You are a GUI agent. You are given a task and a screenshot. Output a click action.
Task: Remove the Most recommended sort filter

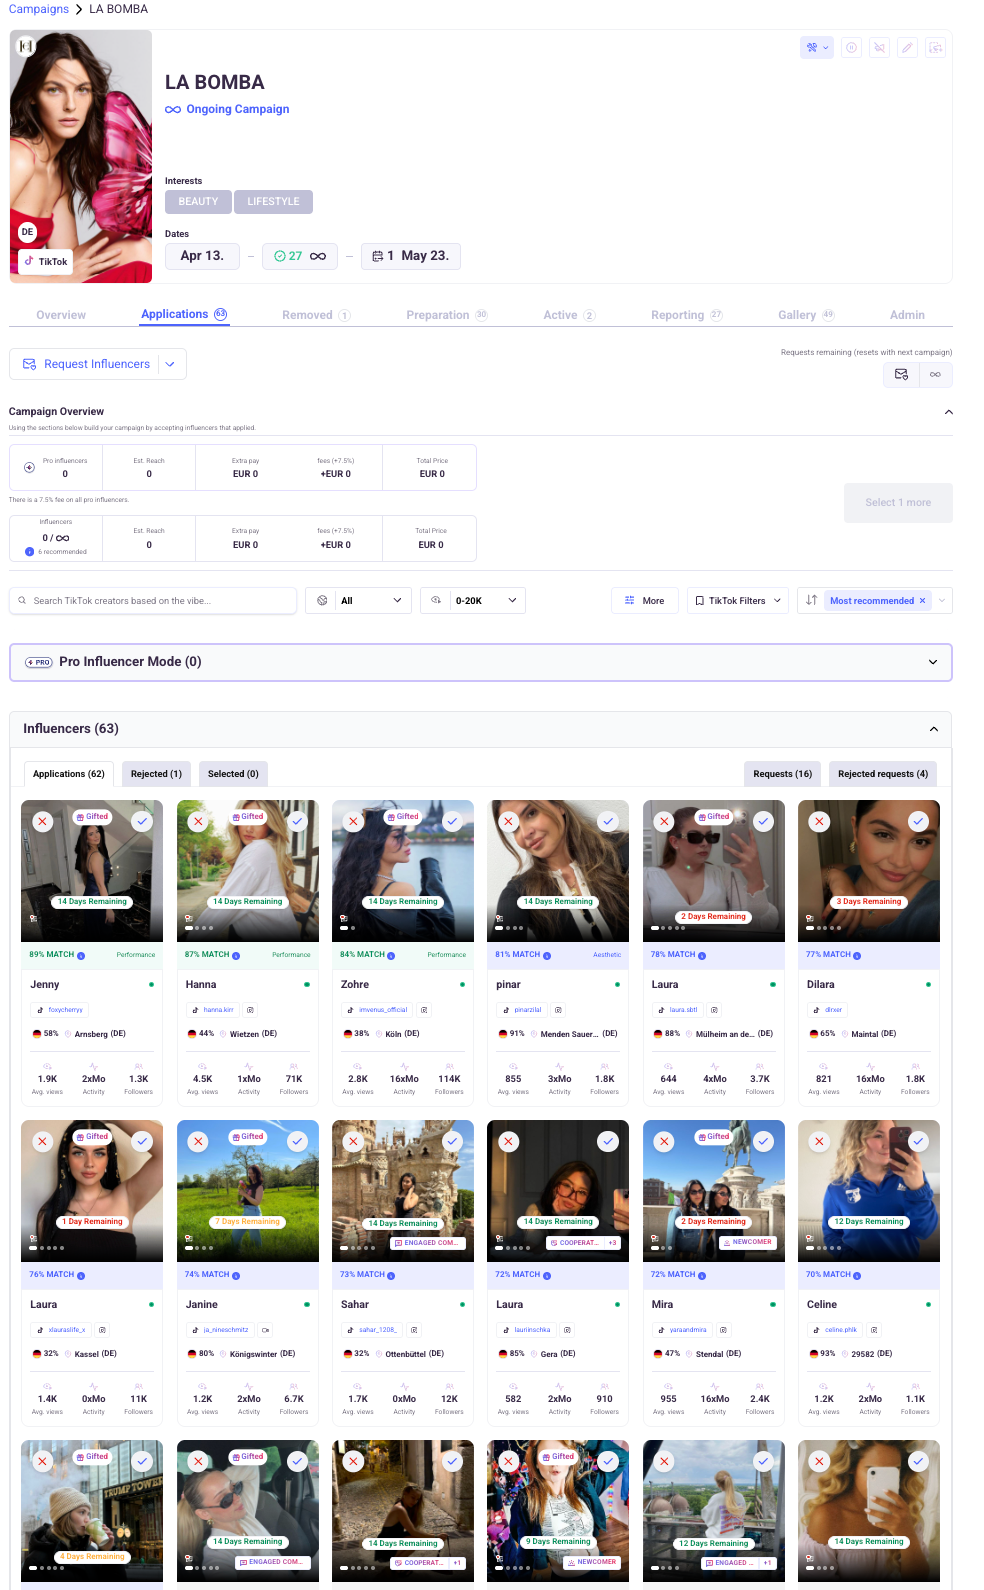(x=922, y=600)
